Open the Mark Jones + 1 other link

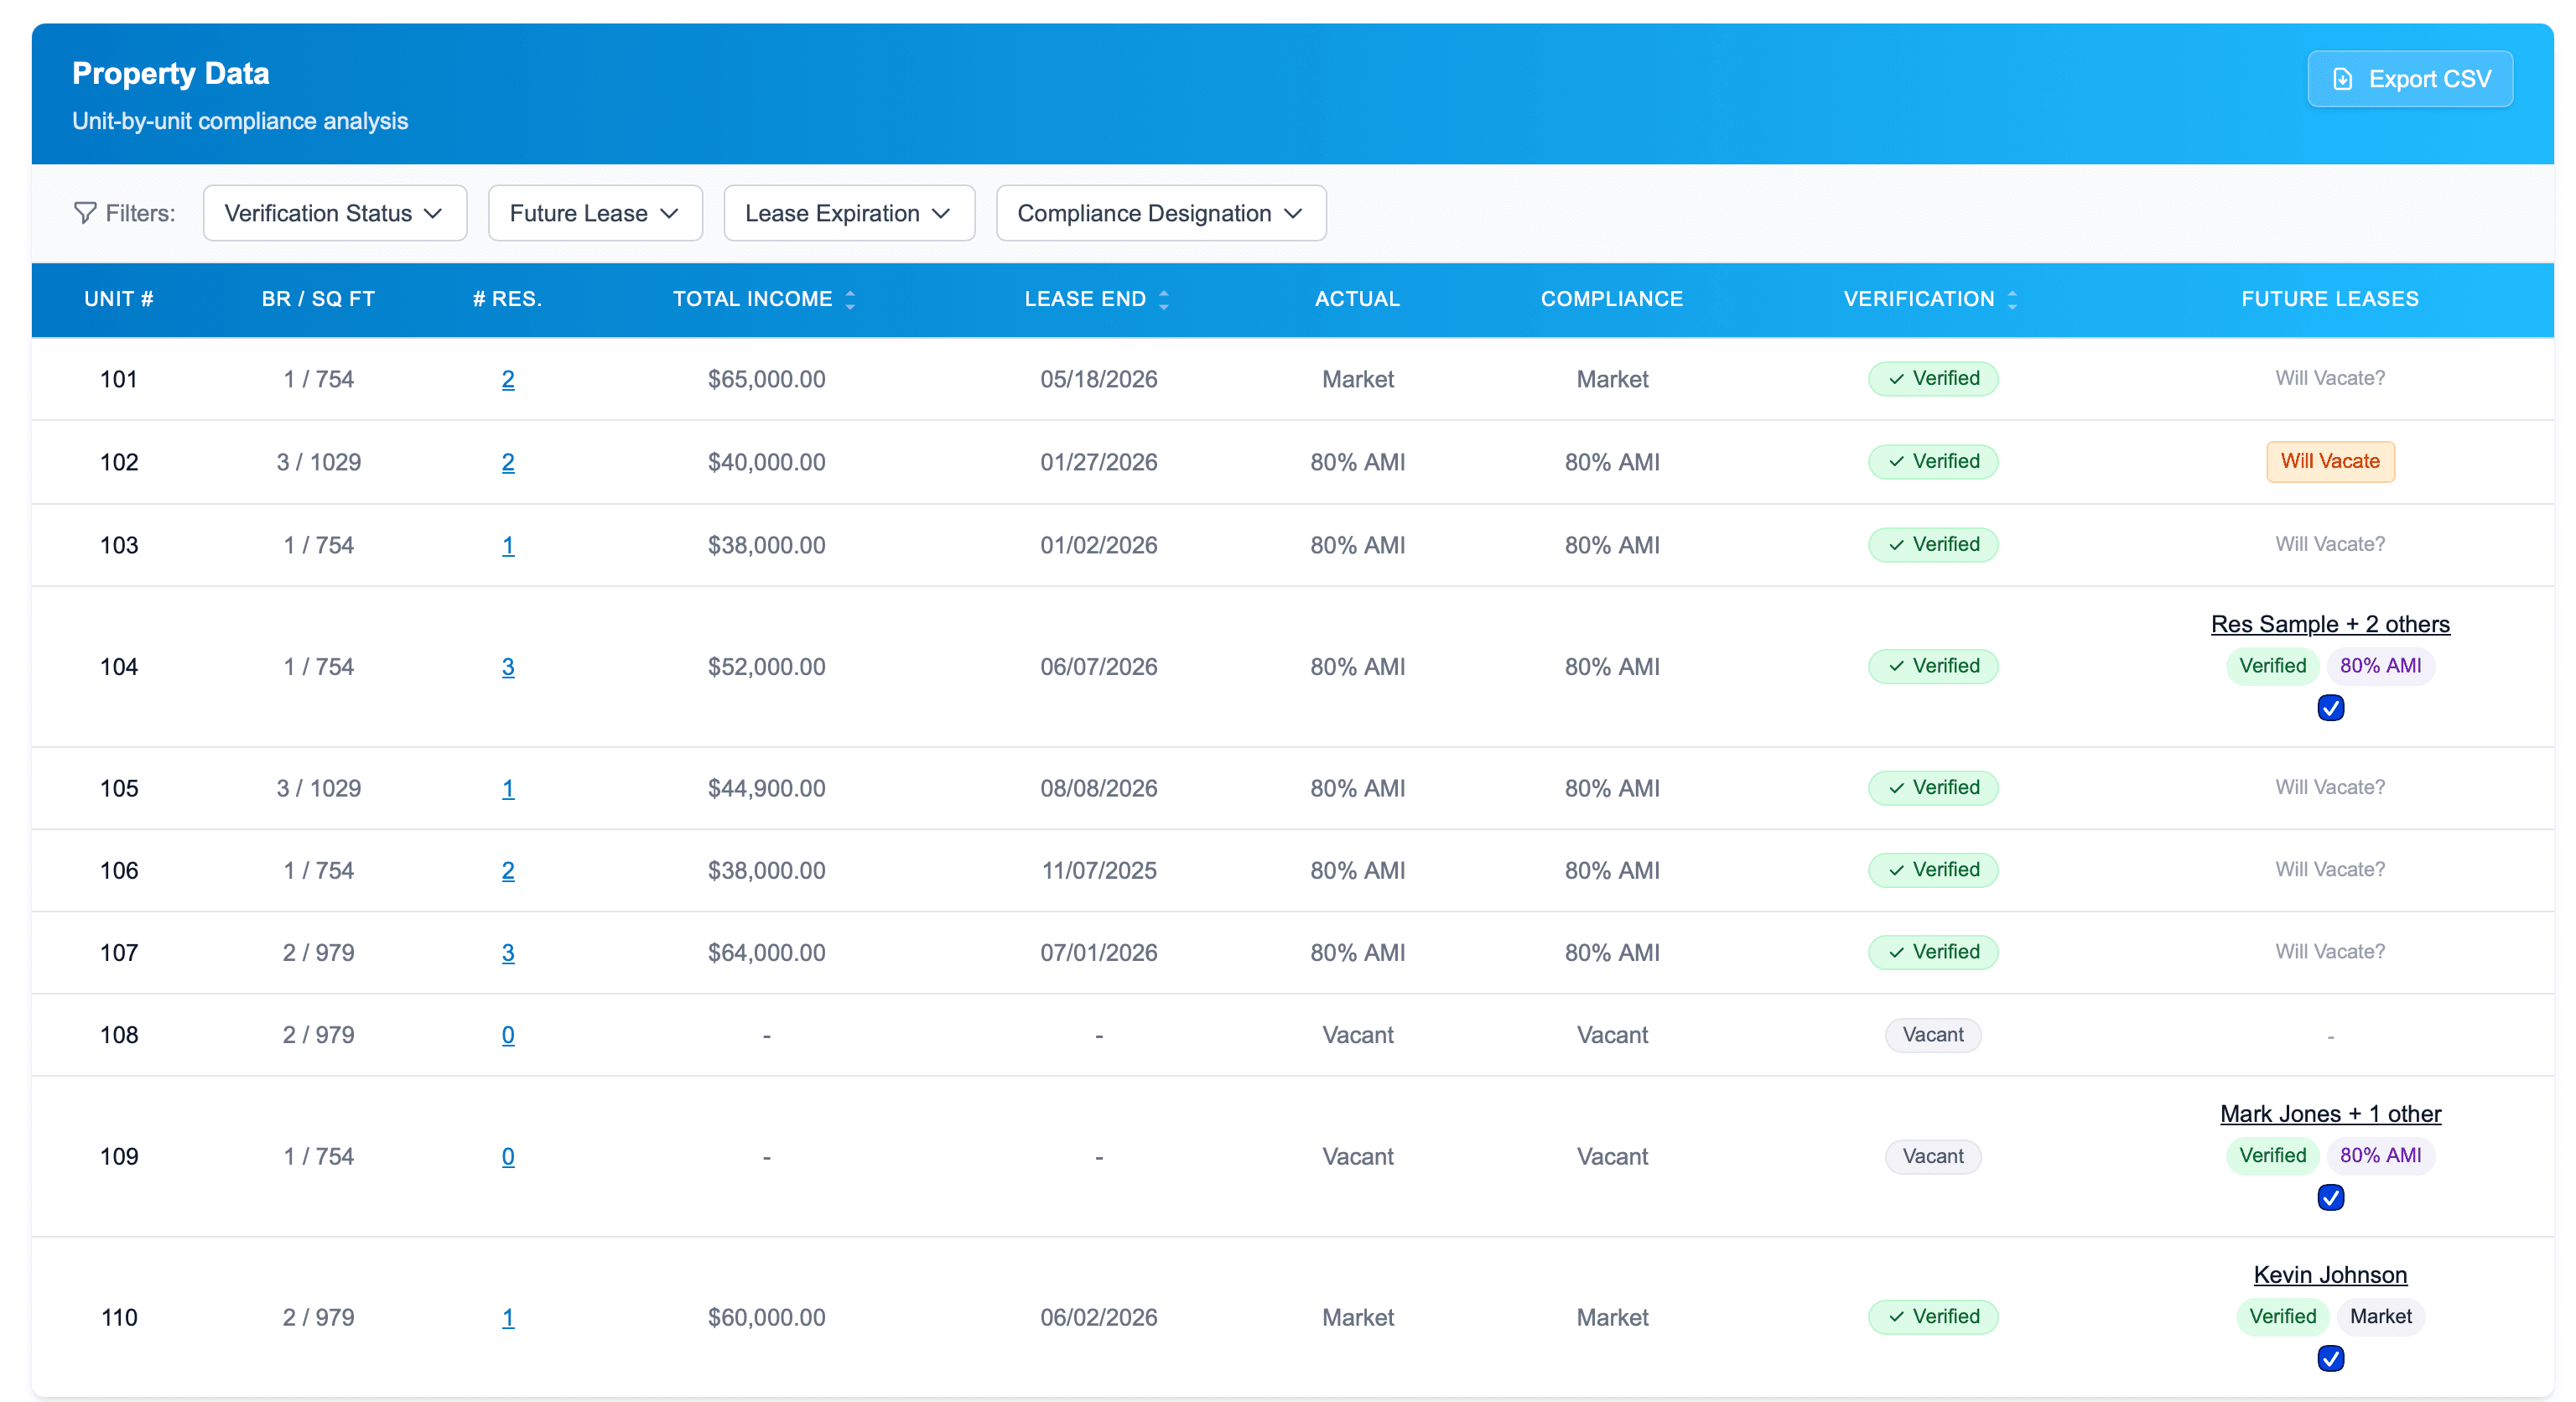(2330, 1114)
